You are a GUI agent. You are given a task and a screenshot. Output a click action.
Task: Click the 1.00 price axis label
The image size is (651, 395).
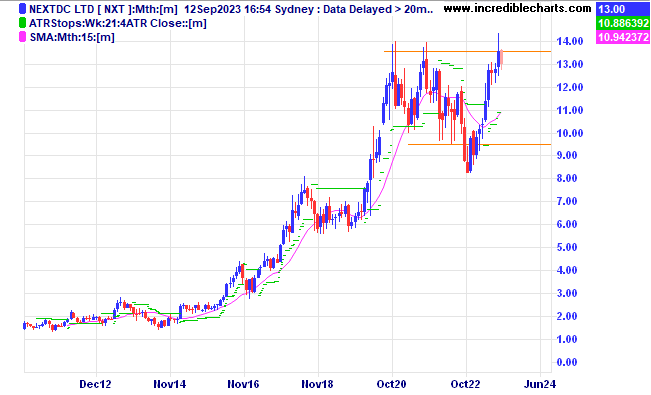pos(566,339)
